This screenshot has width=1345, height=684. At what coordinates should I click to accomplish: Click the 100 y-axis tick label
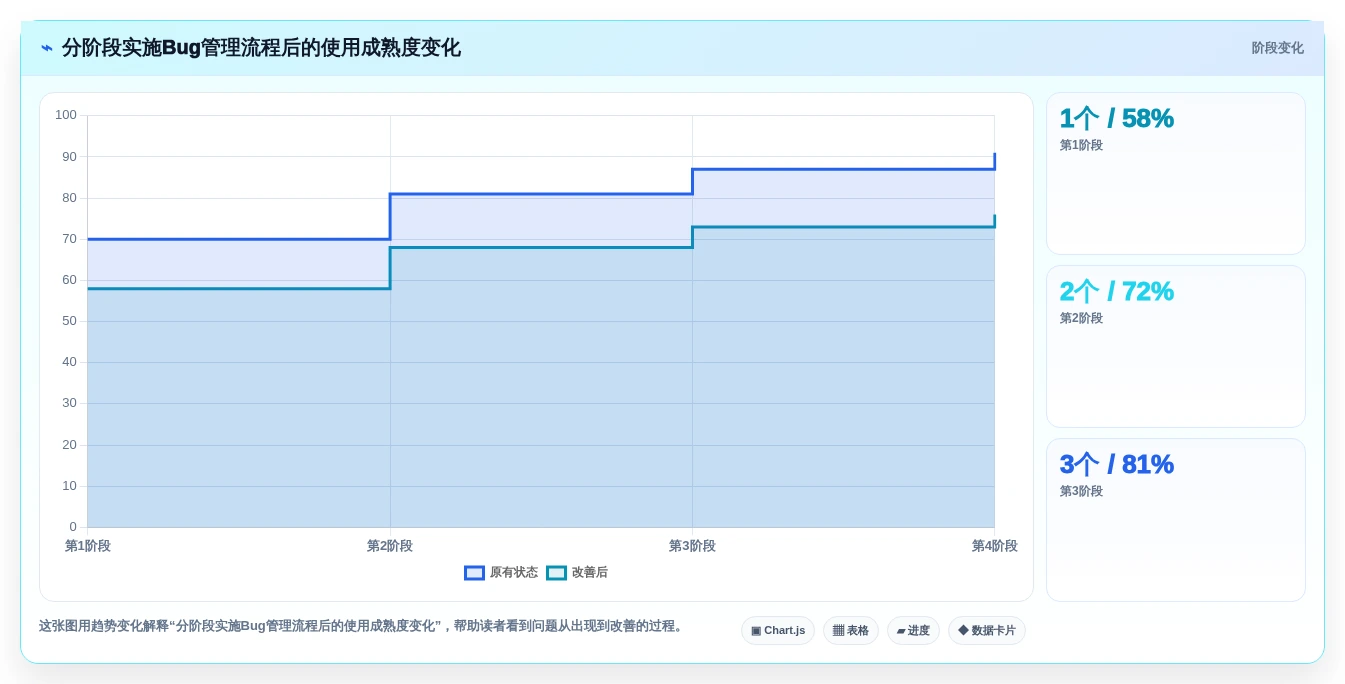click(x=66, y=115)
